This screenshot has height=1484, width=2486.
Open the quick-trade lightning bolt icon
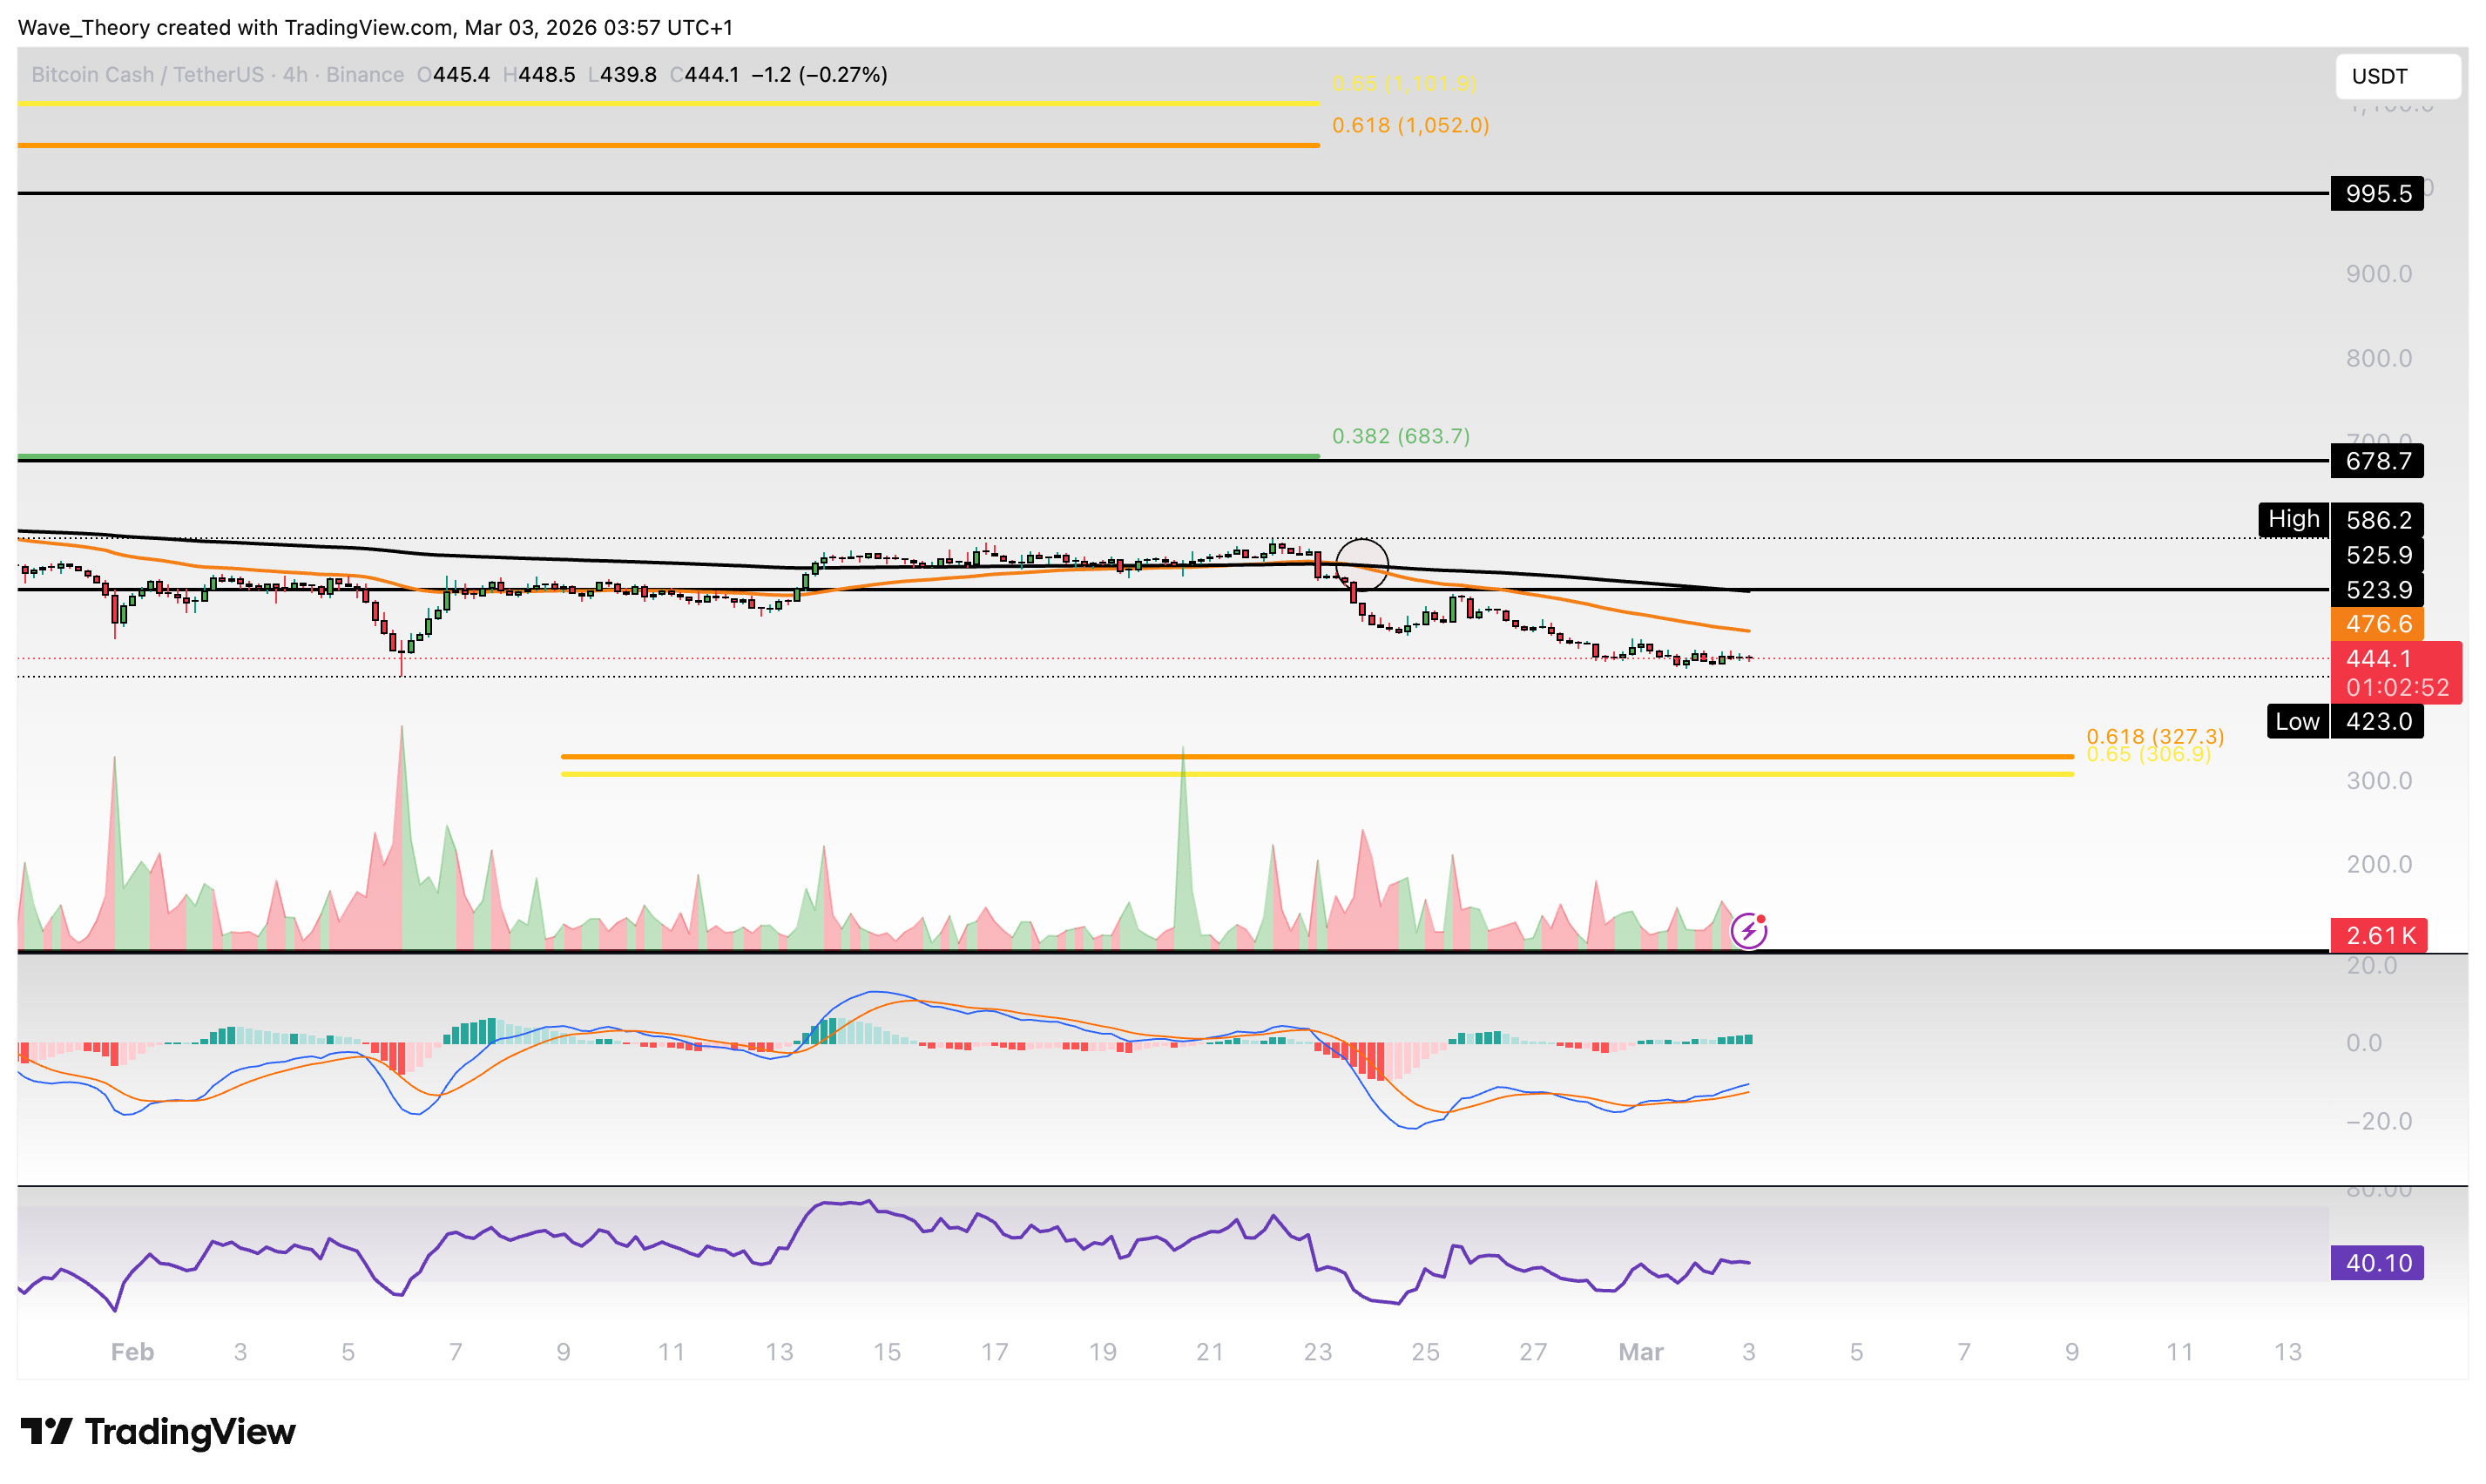click(x=1748, y=930)
